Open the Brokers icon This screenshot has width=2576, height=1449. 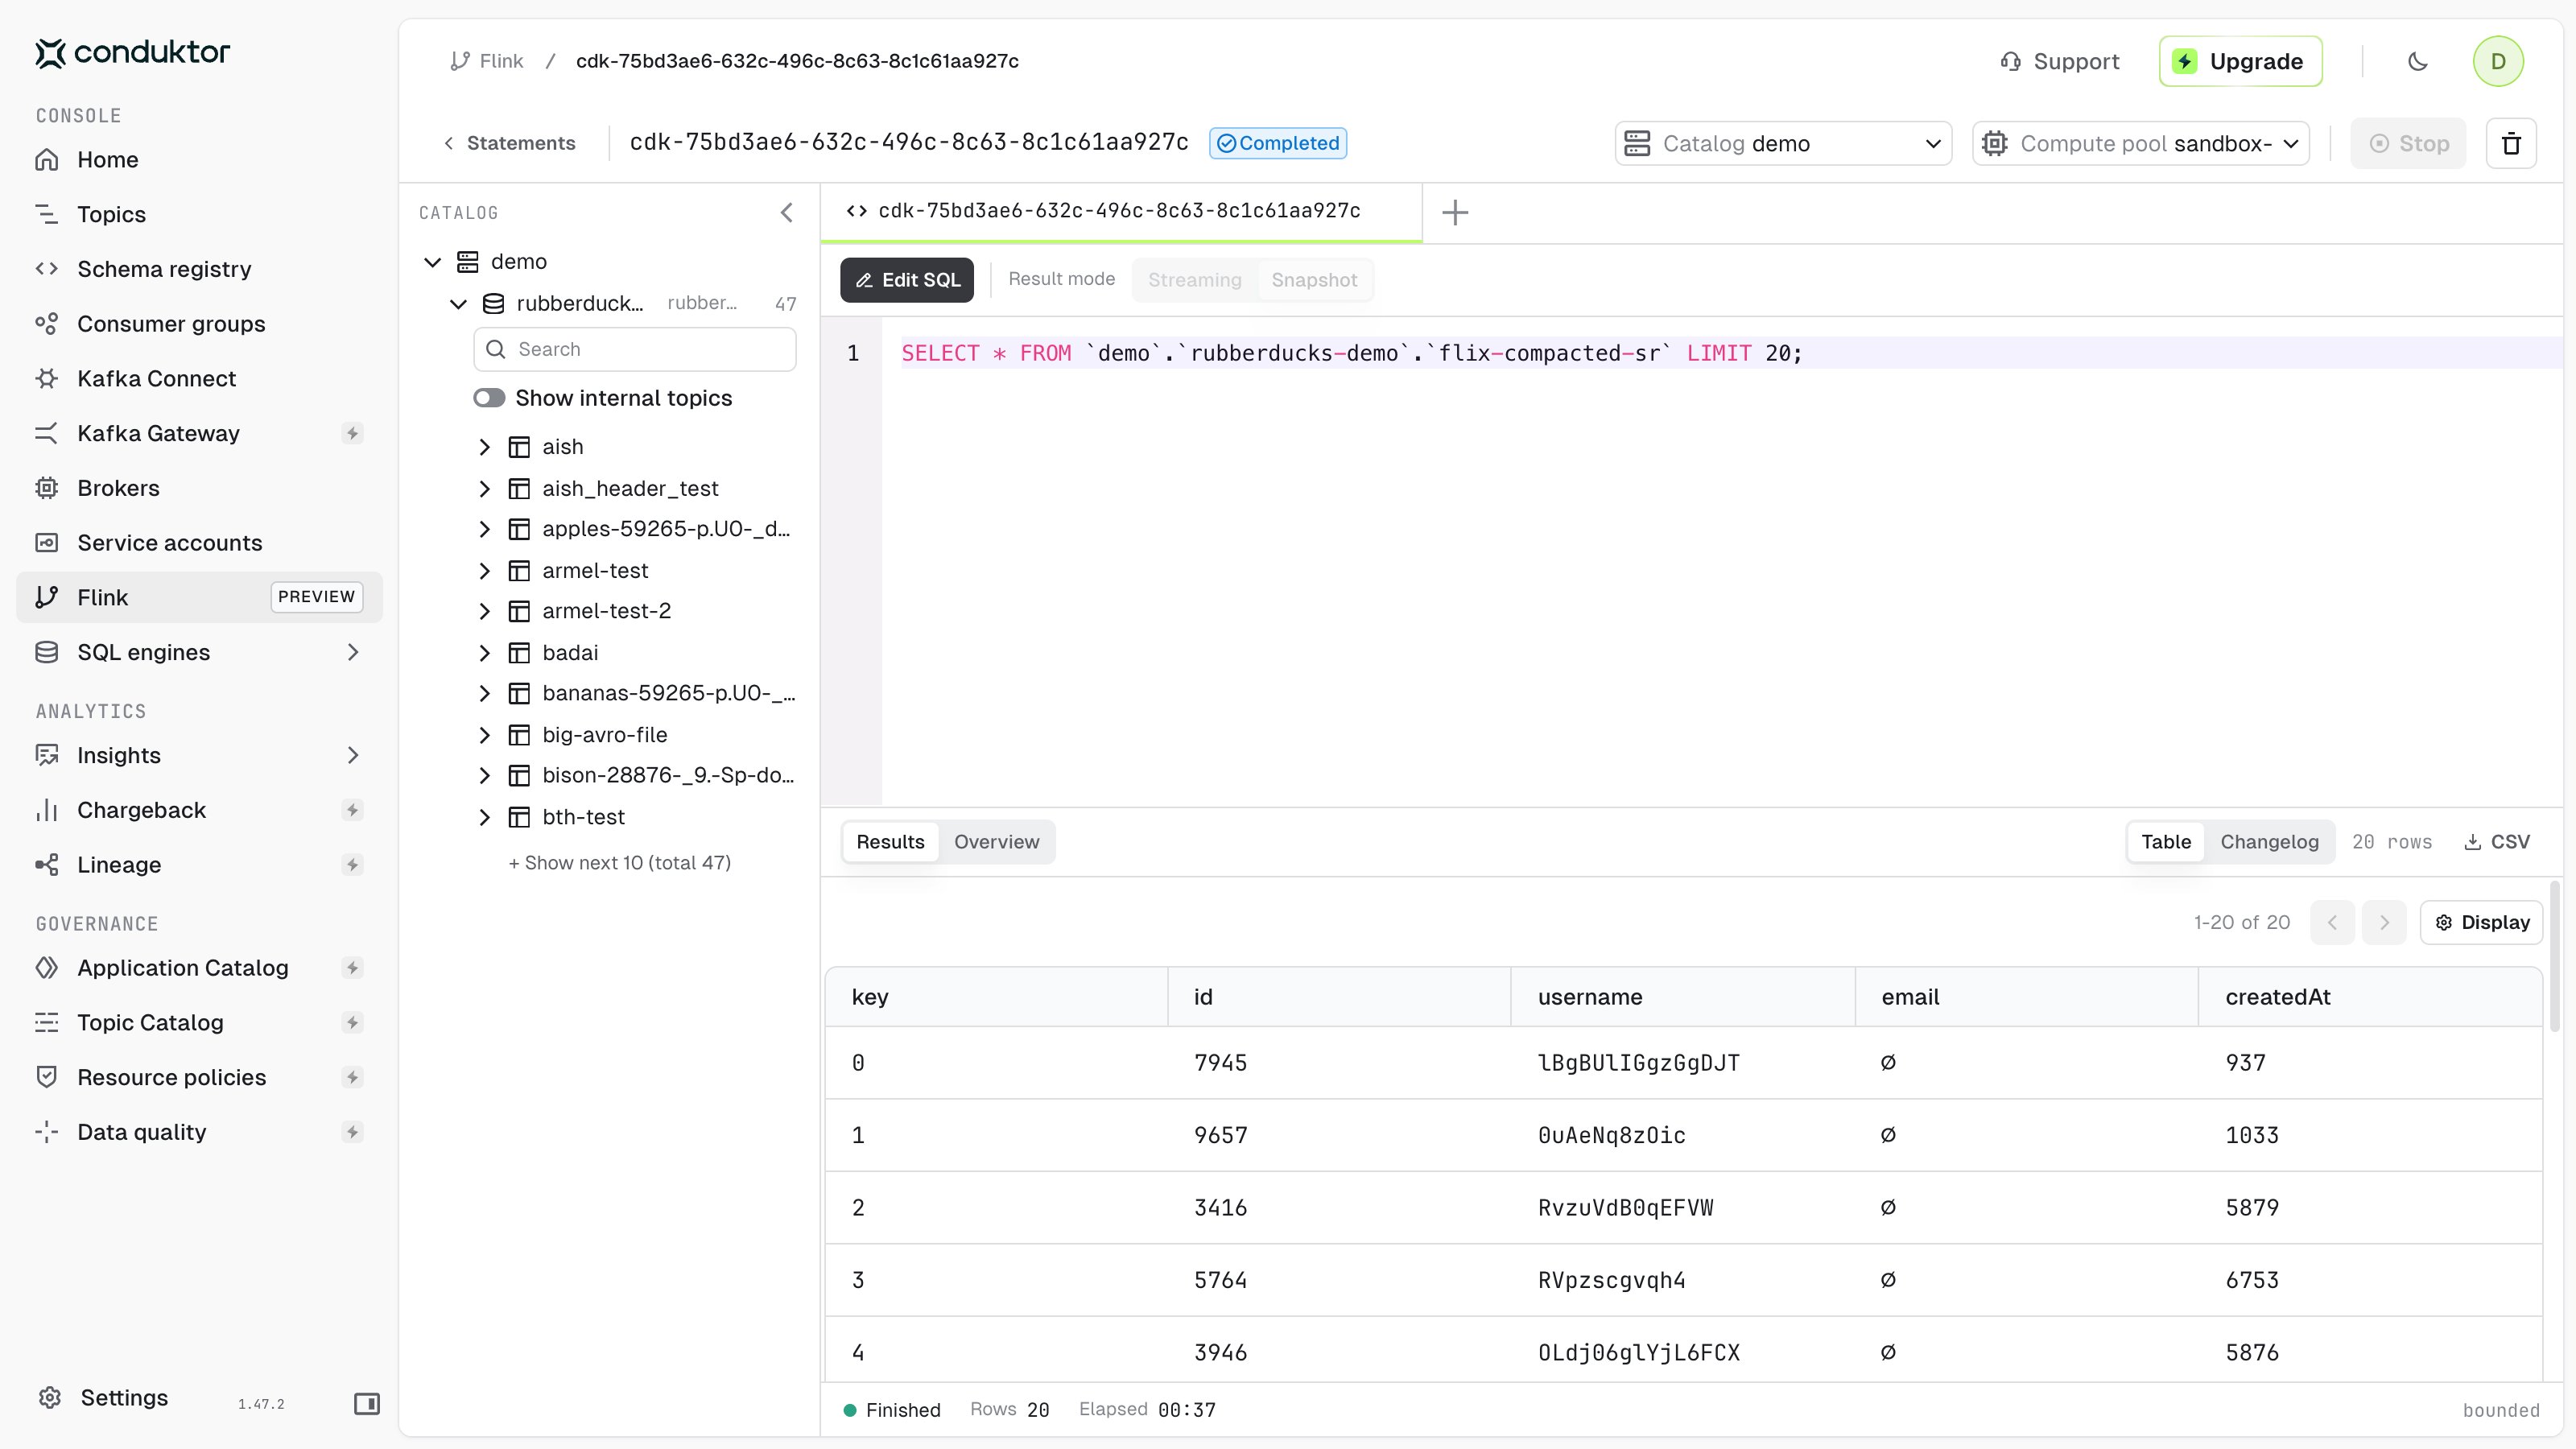[x=47, y=488]
